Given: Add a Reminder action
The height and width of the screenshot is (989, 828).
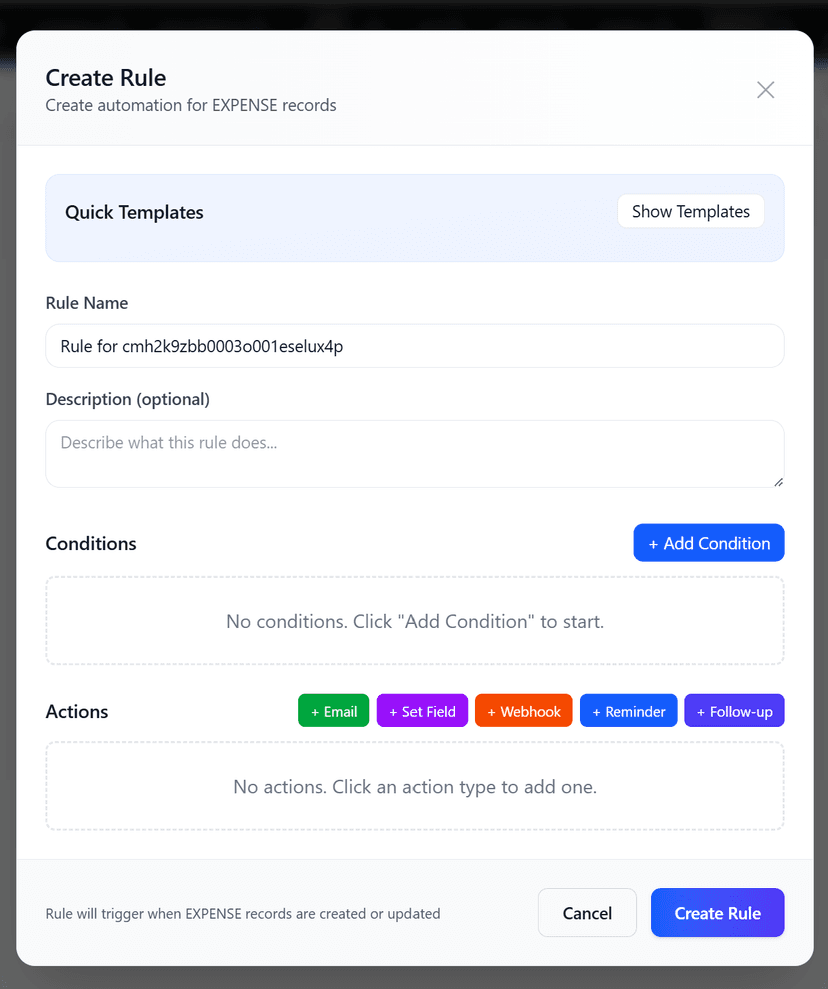Looking at the screenshot, I should point(628,711).
